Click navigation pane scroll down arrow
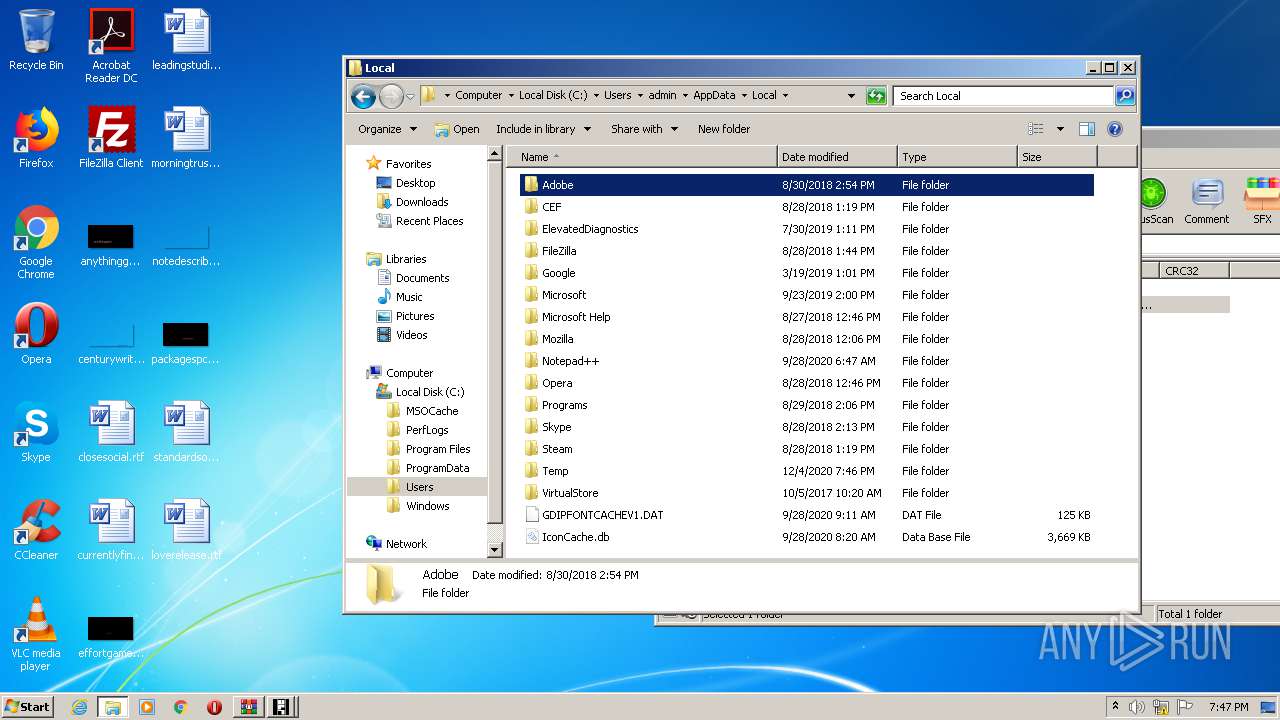This screenshot has height=720, width=1280. (494, 550)
